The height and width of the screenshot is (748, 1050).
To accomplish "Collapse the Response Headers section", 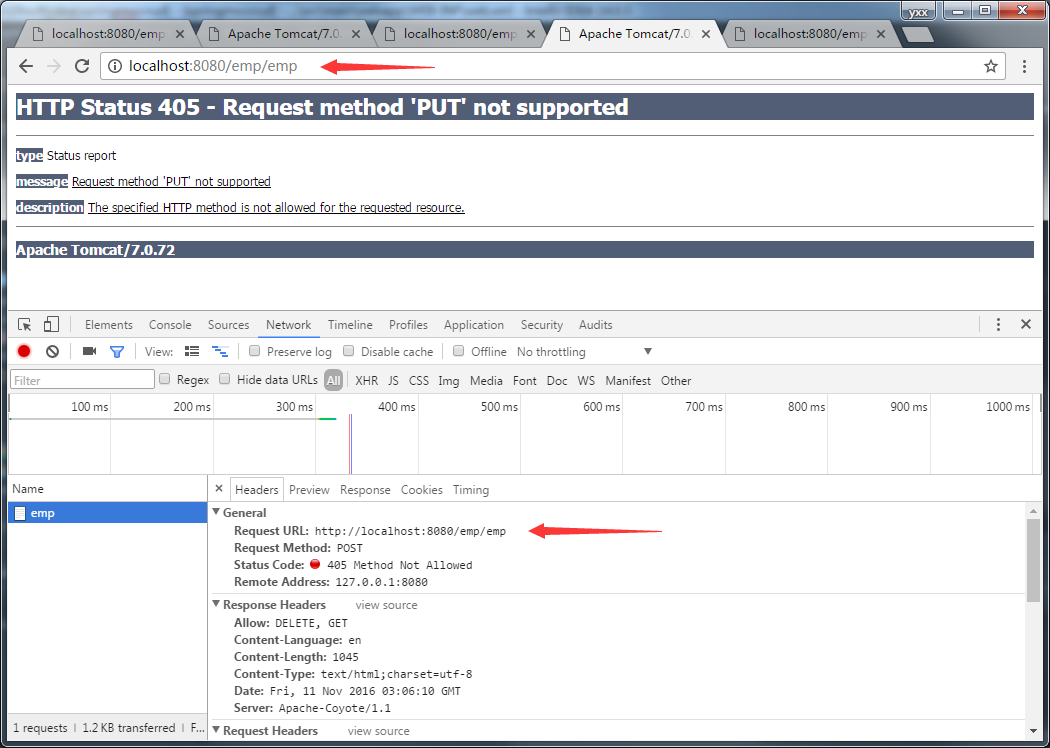I will [216, 605].
